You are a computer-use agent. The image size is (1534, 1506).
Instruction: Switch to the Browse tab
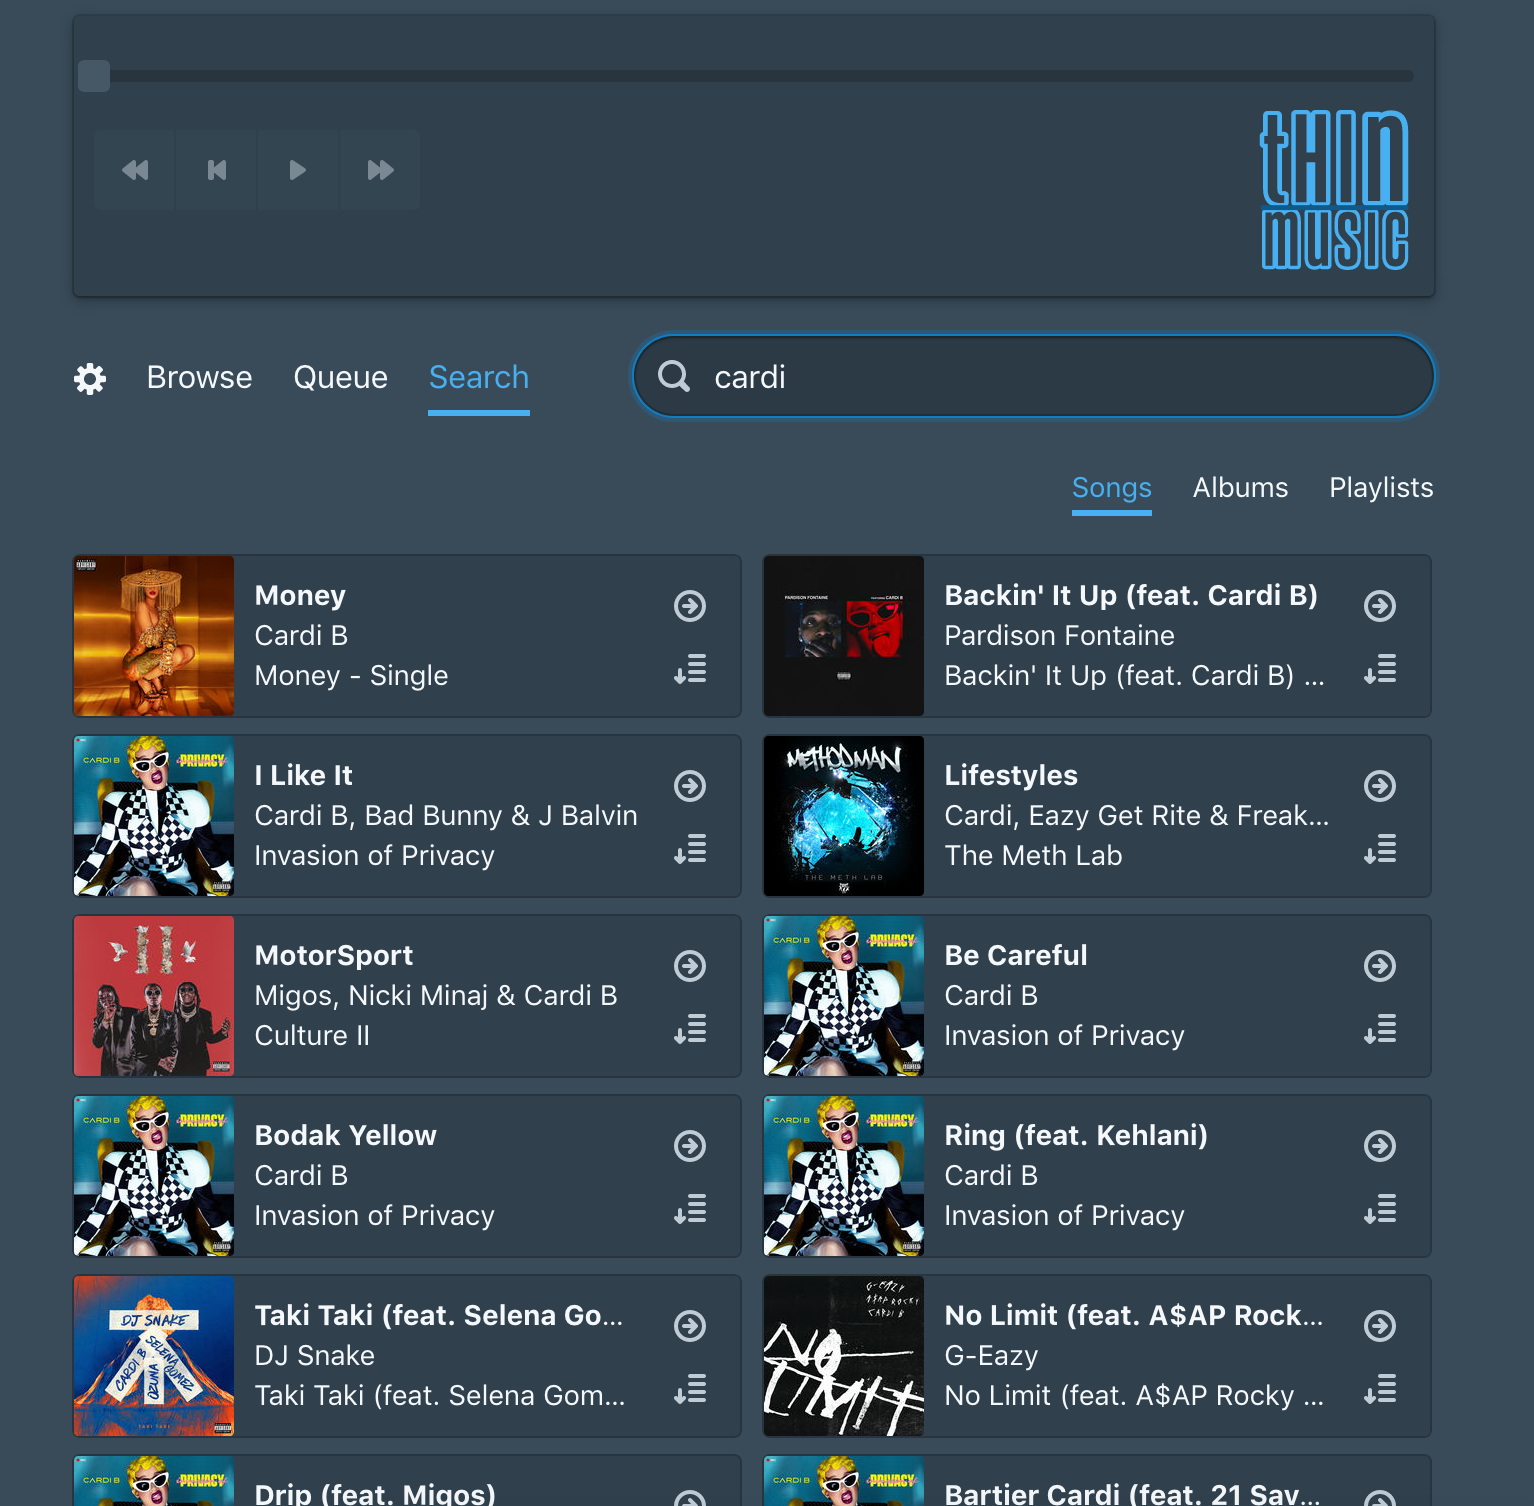tap(199, 378)
